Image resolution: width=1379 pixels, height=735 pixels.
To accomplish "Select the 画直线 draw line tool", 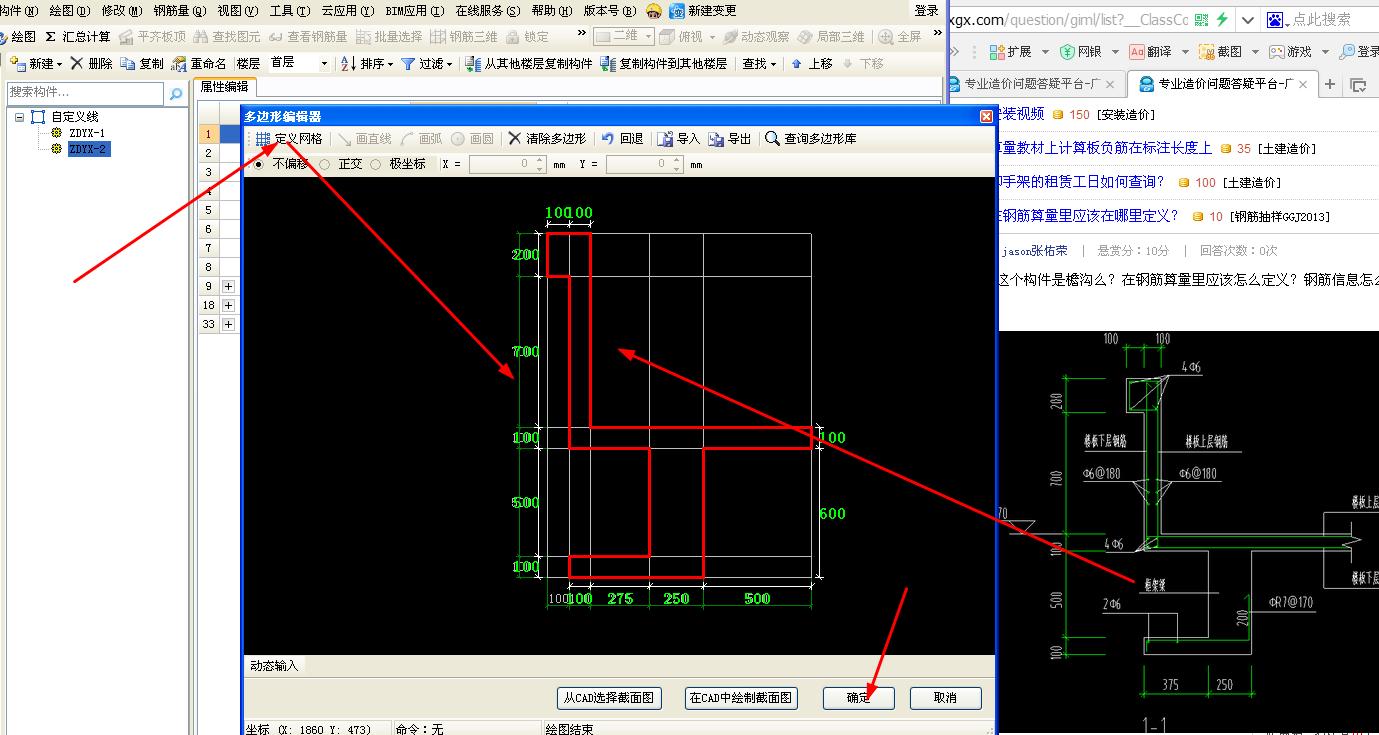I will pos(365,139).
